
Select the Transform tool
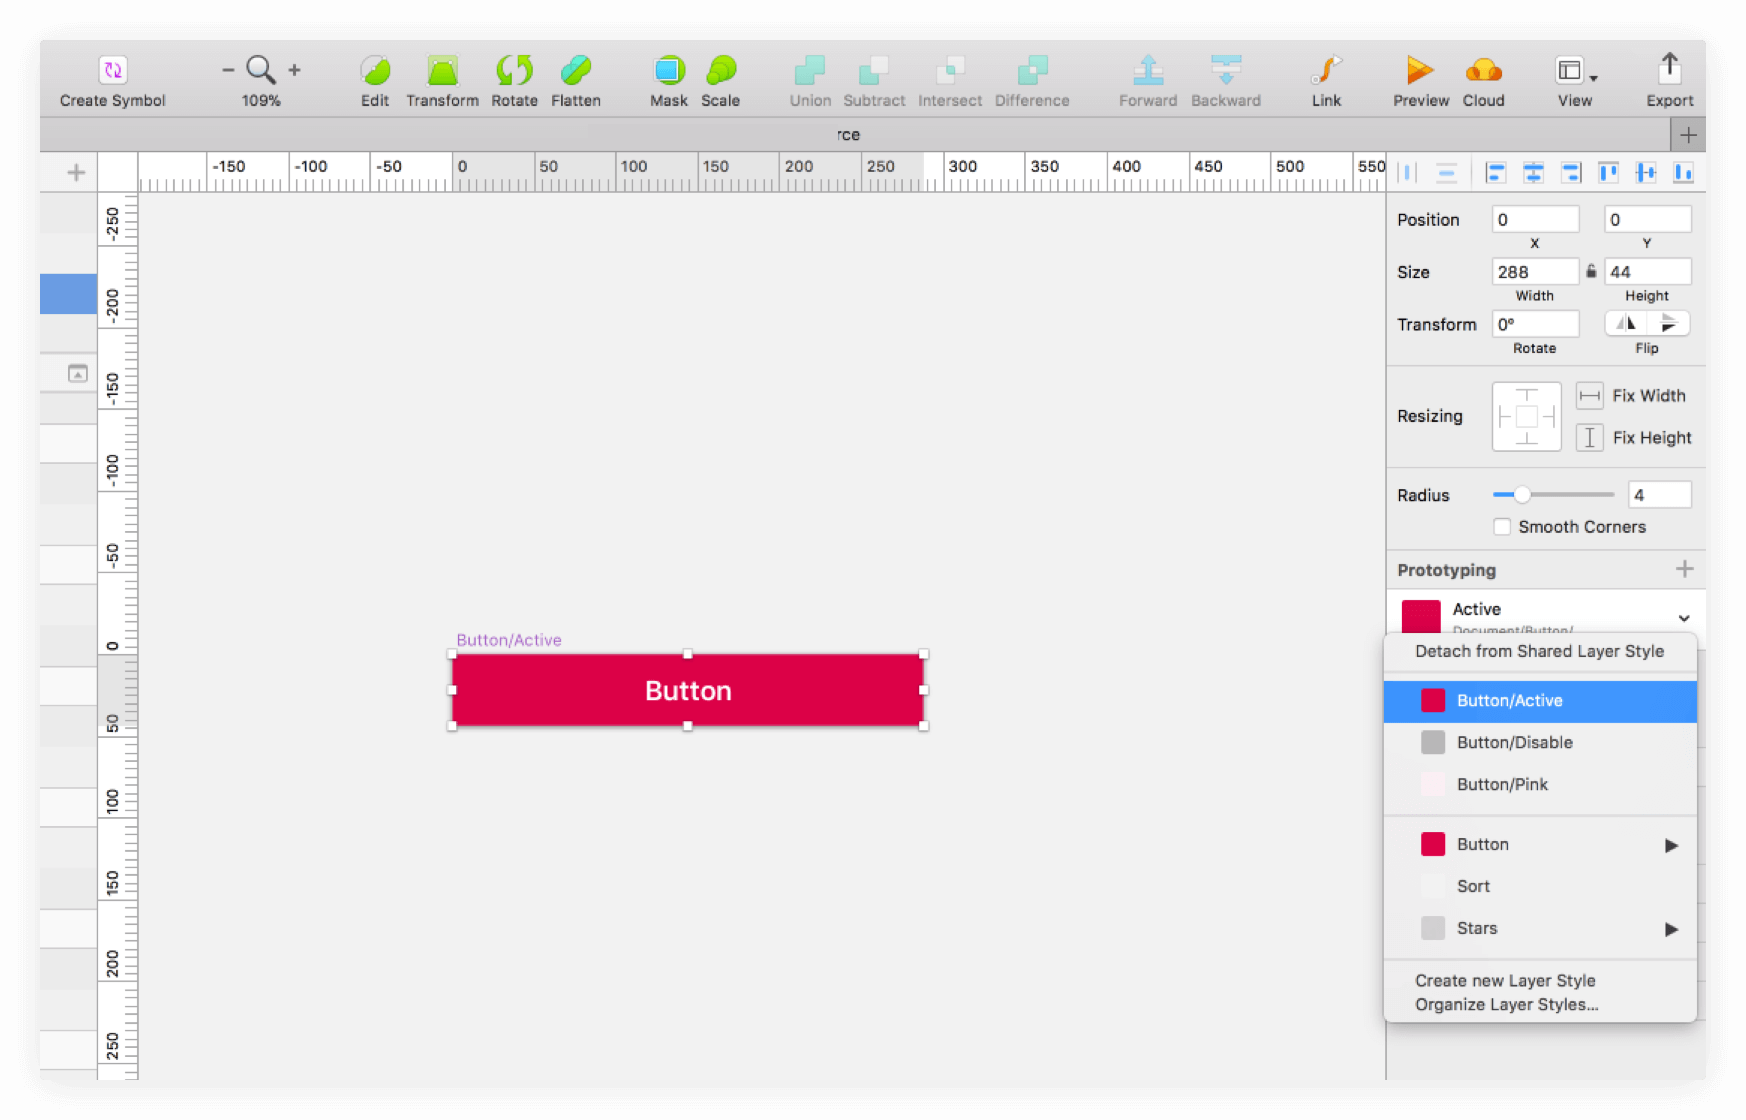[x=442, y=71]
